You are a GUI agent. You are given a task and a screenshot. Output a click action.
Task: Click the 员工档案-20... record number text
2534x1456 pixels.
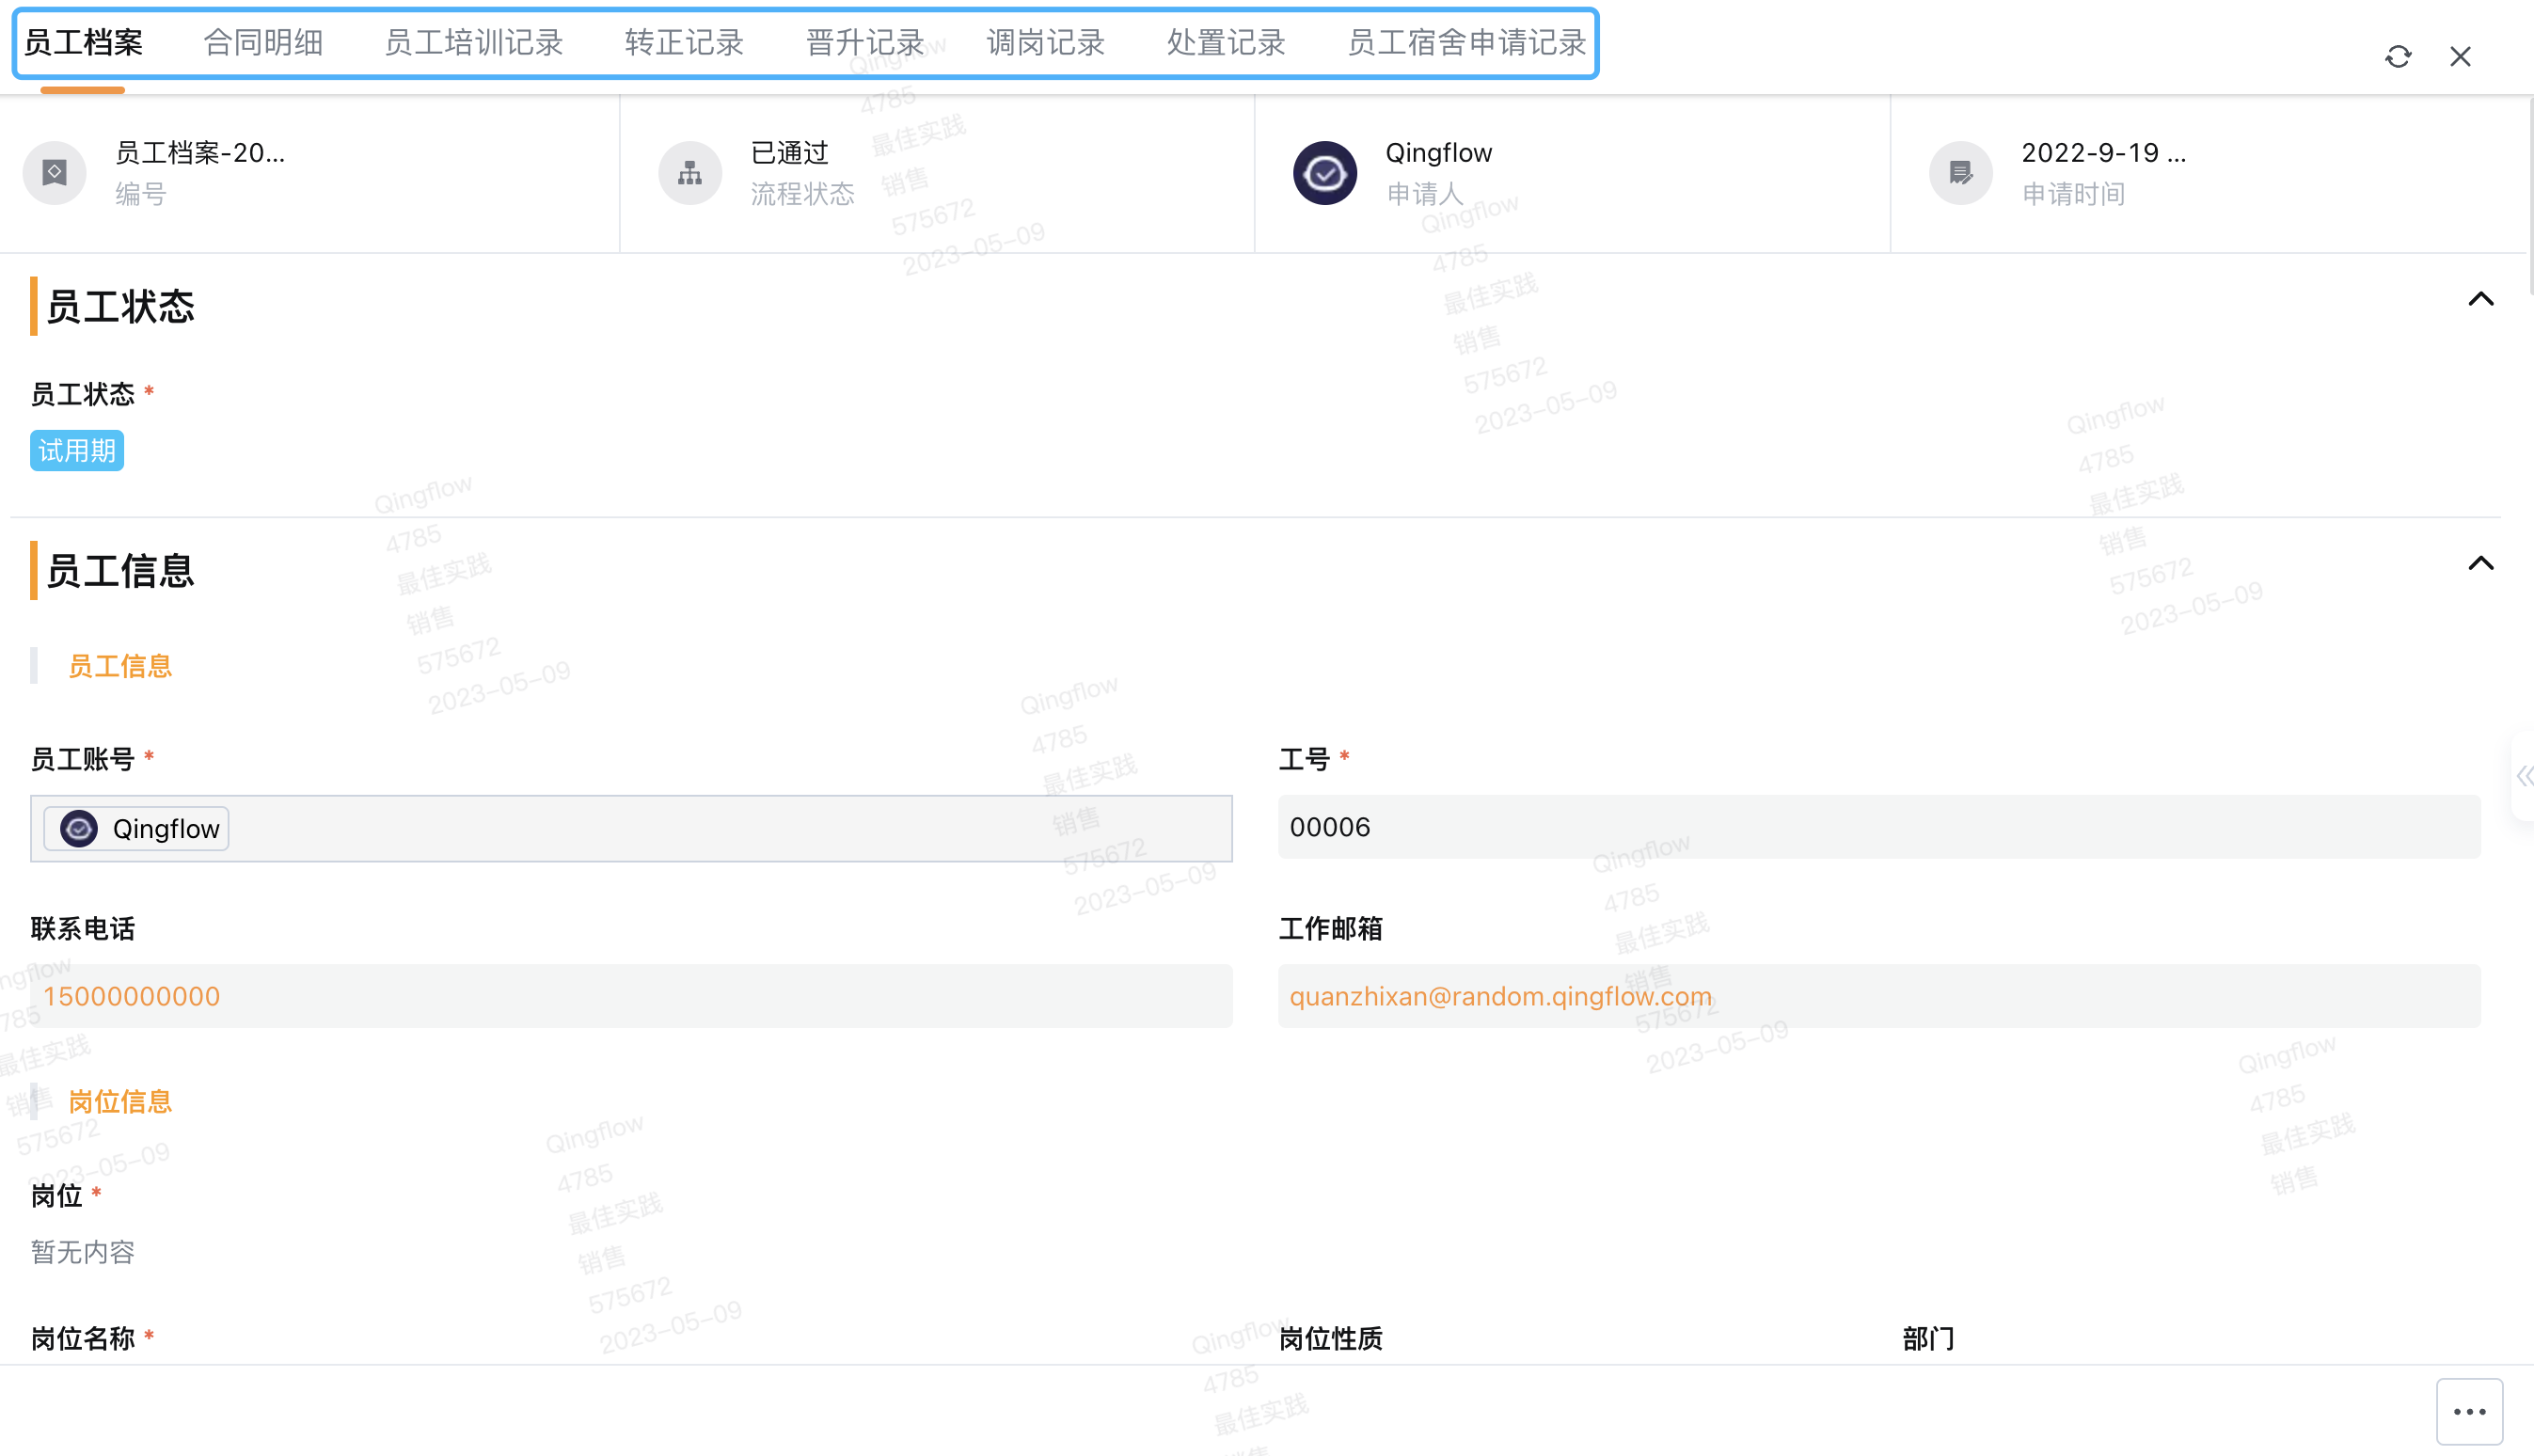[x=200, y=153]
